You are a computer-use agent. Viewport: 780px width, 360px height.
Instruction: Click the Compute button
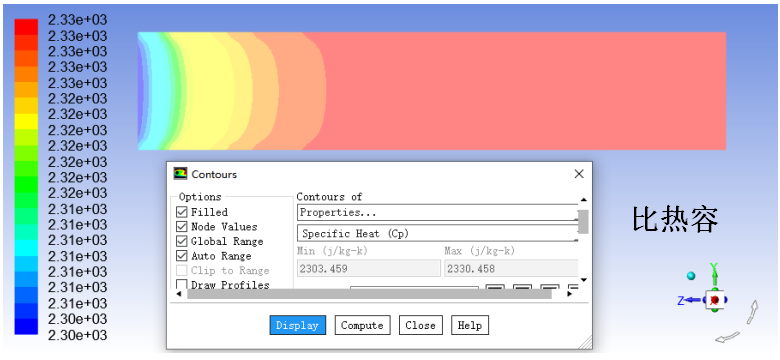(x=362, y=325)
